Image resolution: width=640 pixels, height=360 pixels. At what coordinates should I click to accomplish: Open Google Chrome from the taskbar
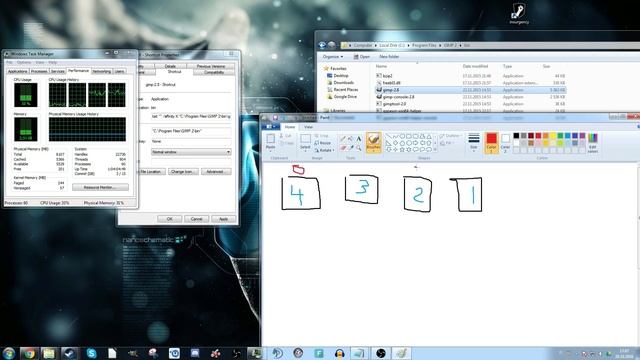click(x=29, y=353)
